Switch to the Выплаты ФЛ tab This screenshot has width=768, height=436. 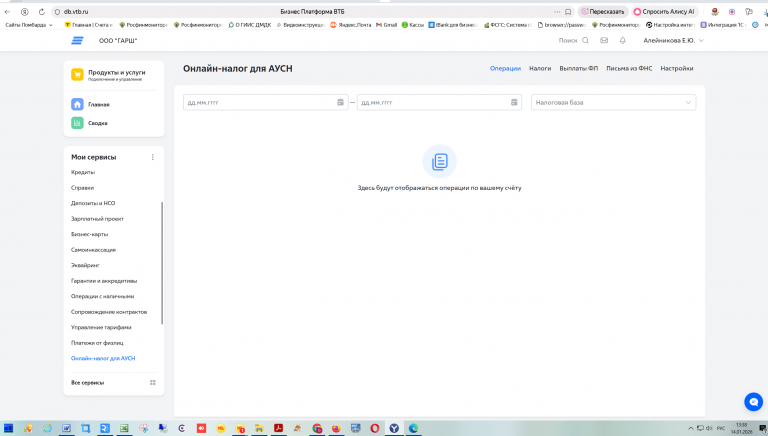point(578,69)
